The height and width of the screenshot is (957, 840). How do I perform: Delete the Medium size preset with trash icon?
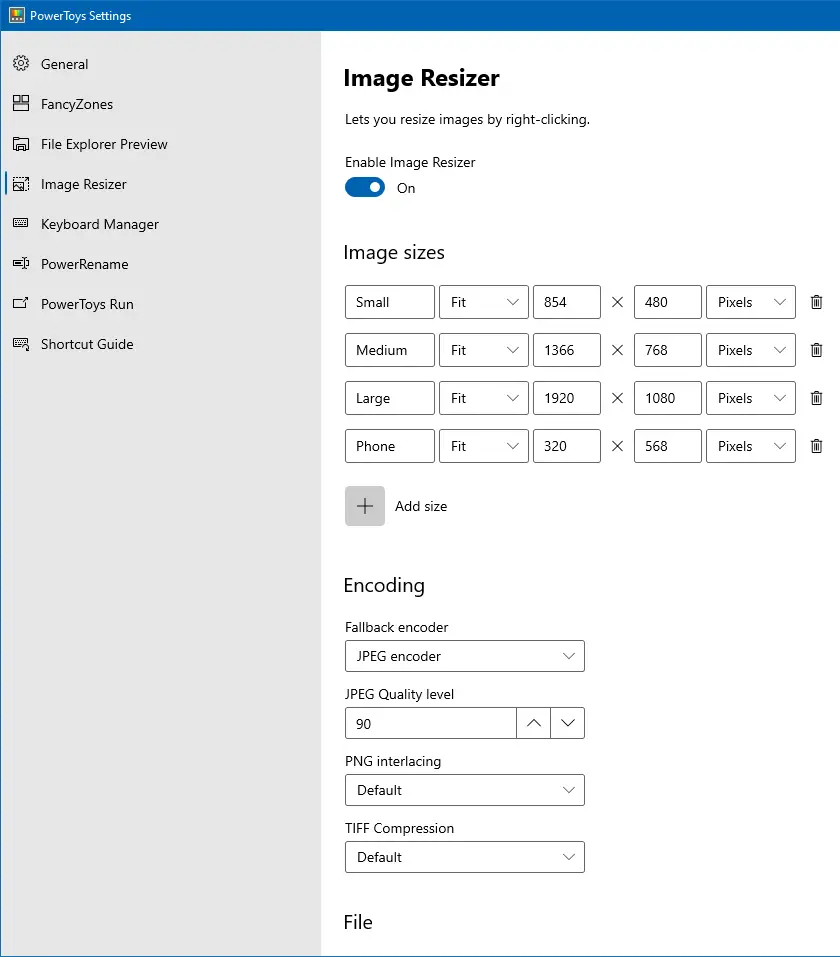816,350
